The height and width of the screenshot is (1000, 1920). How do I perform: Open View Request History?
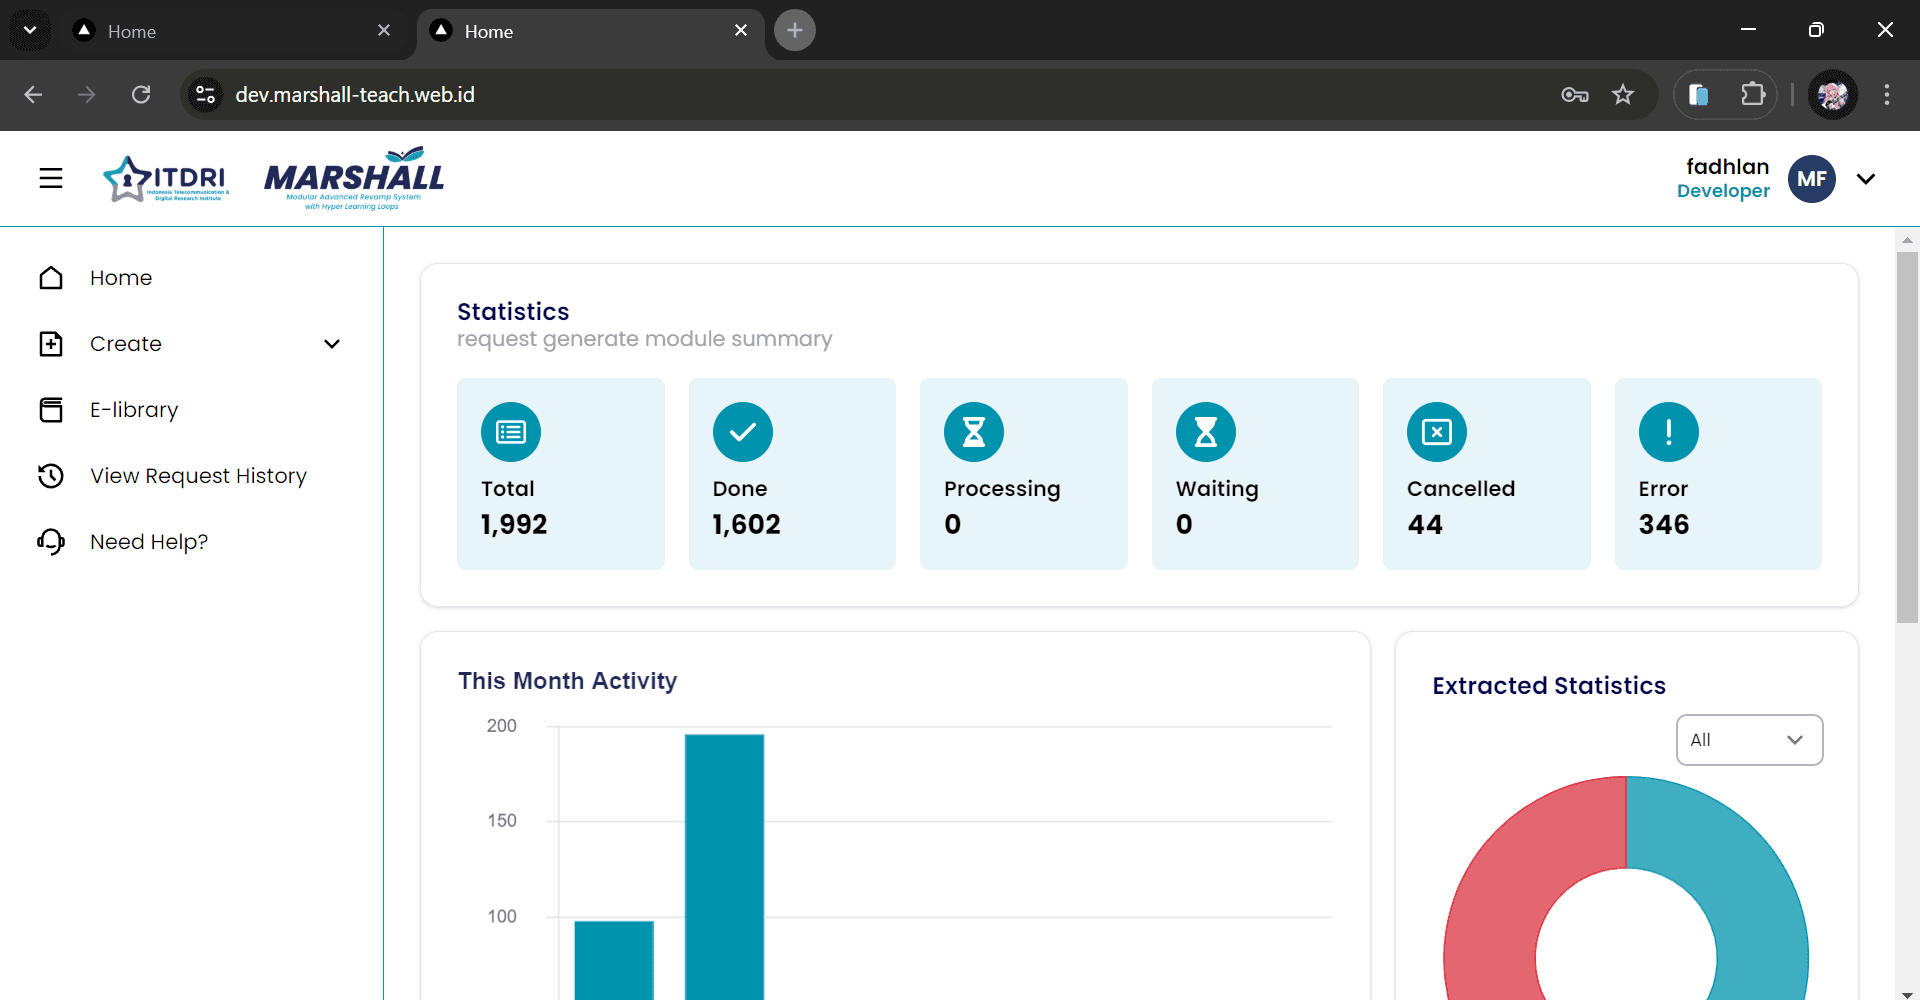point(197,476)
